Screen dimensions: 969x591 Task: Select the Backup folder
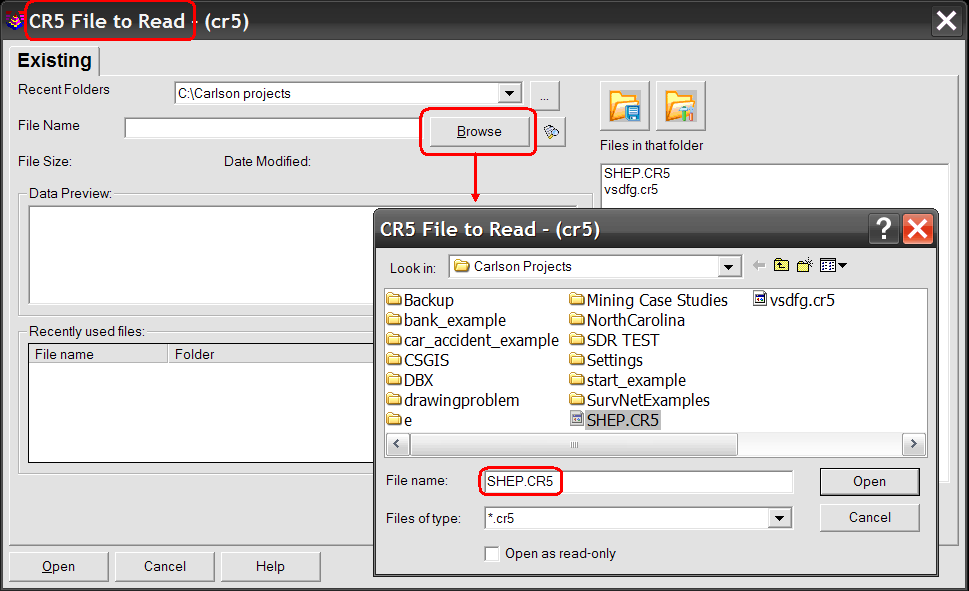coord(420,300)
